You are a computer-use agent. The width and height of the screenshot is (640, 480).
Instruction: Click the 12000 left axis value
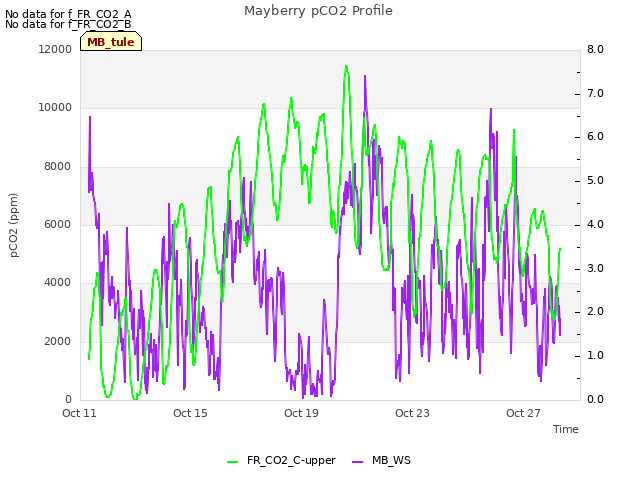tap(55, 49)
